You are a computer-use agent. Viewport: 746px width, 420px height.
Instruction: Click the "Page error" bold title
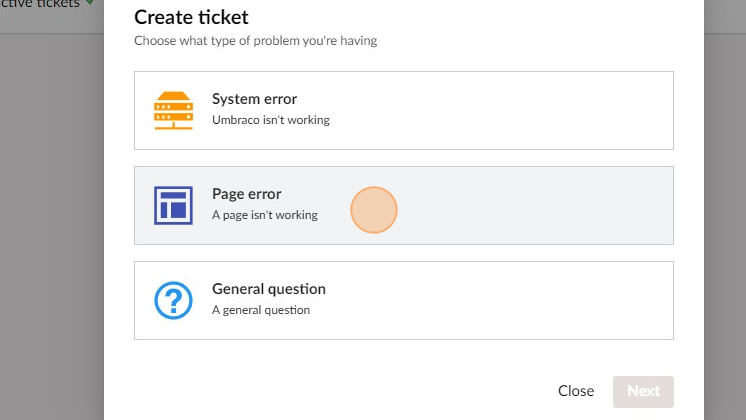tap(246, 194)
